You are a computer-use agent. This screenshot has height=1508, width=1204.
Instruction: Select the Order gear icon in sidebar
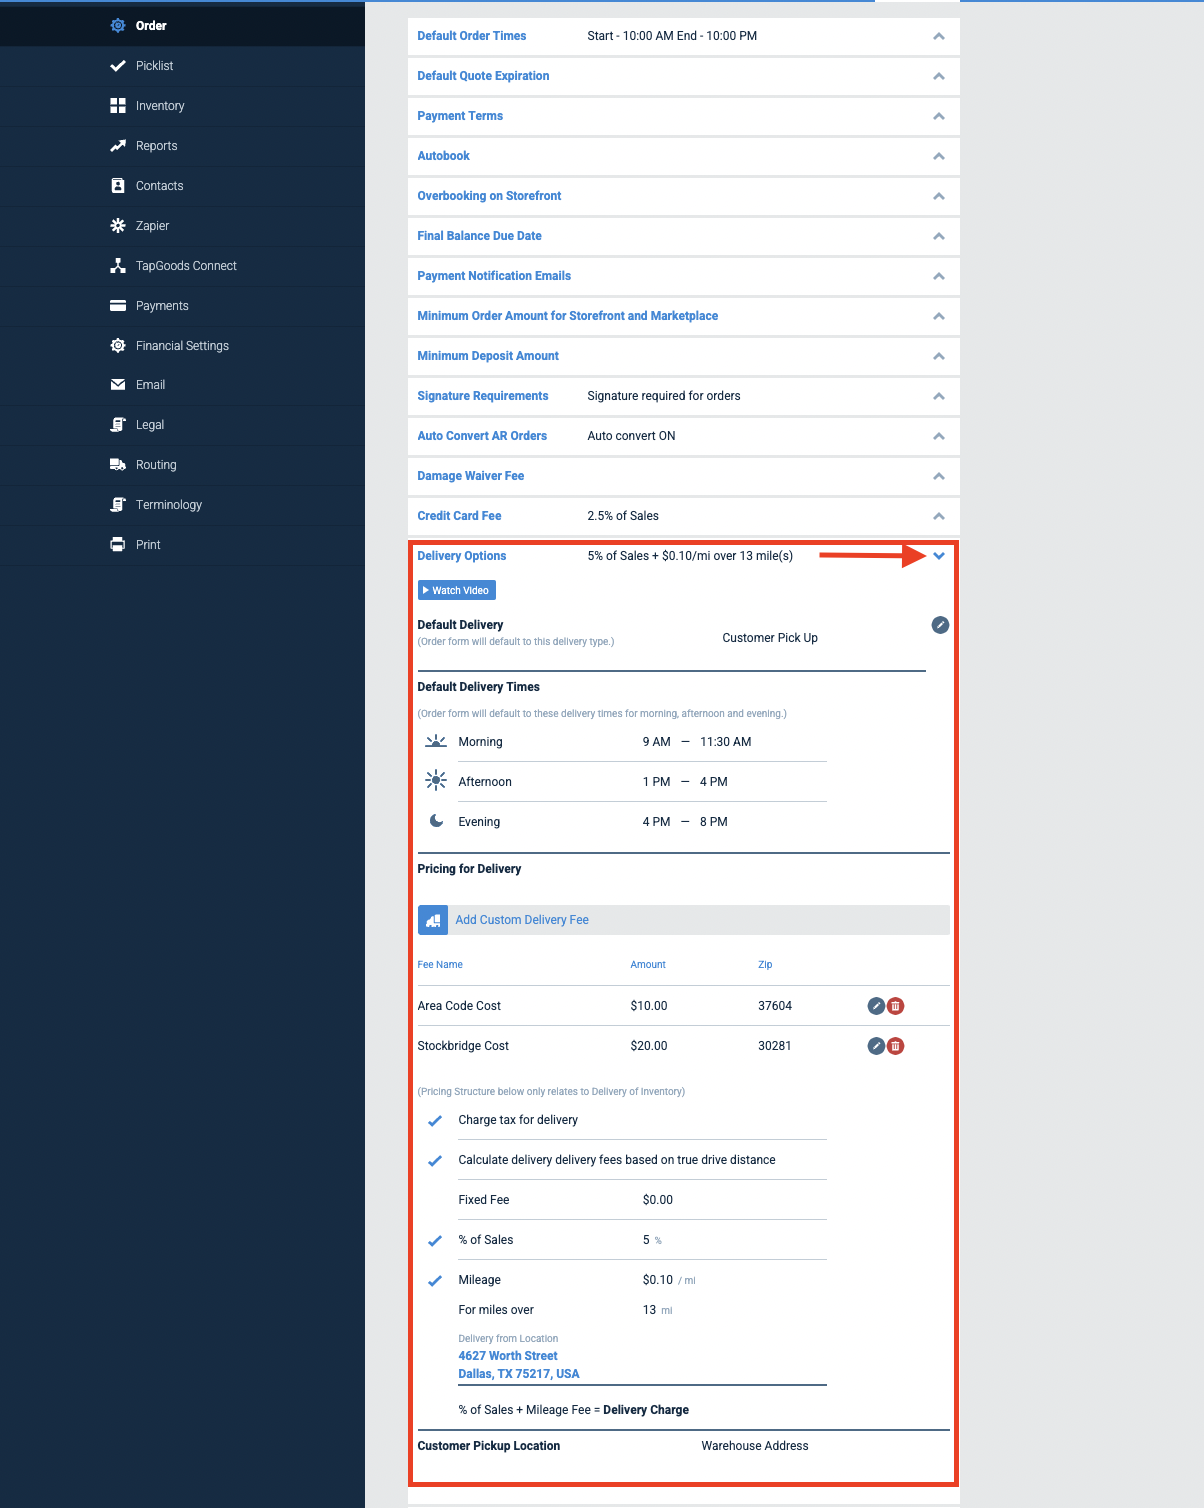coord(117,25)
